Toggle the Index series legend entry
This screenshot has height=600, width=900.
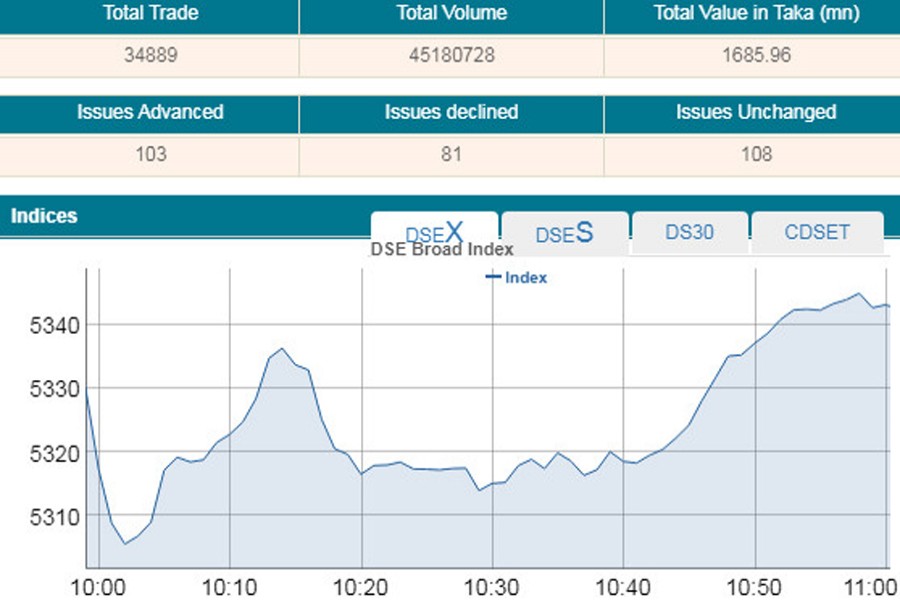pyautogui.click(x=517, y=278)
